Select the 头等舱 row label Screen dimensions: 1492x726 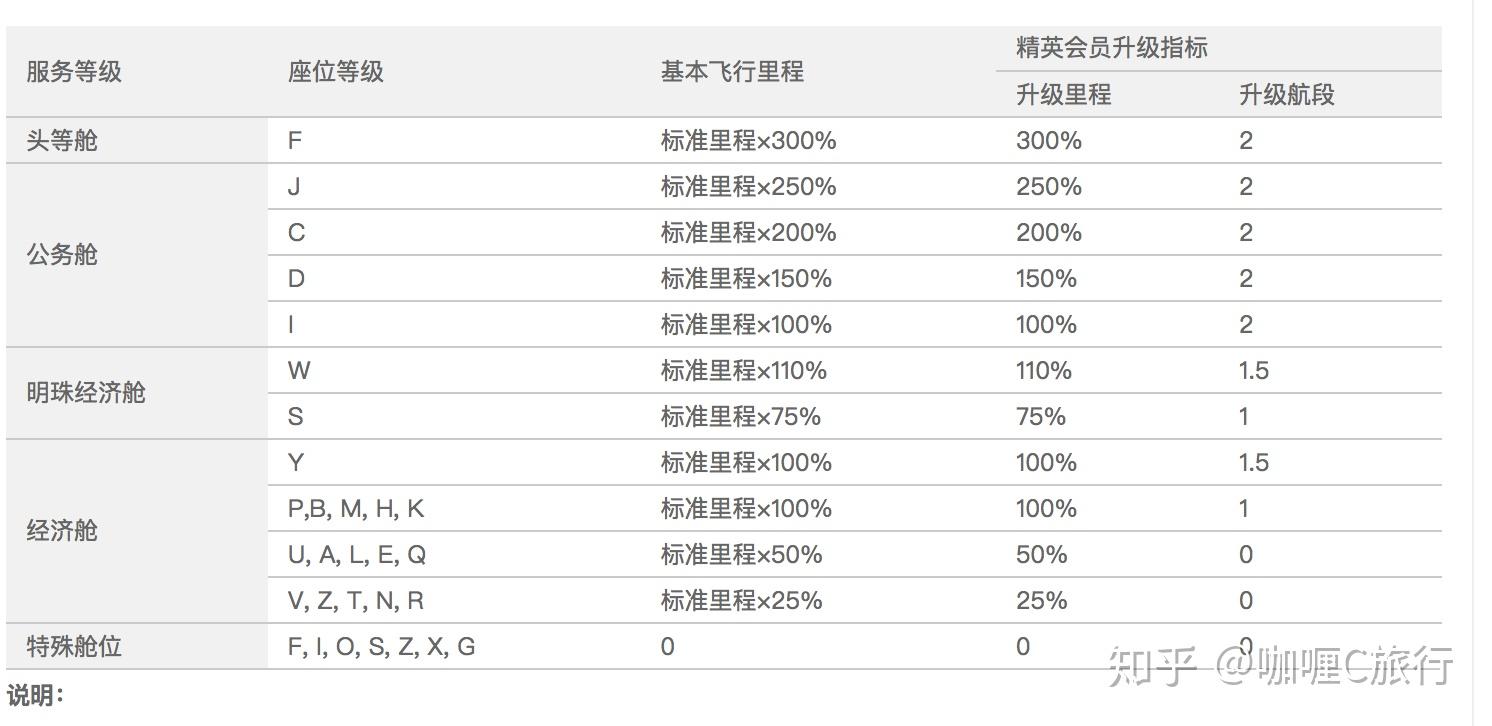62,141
